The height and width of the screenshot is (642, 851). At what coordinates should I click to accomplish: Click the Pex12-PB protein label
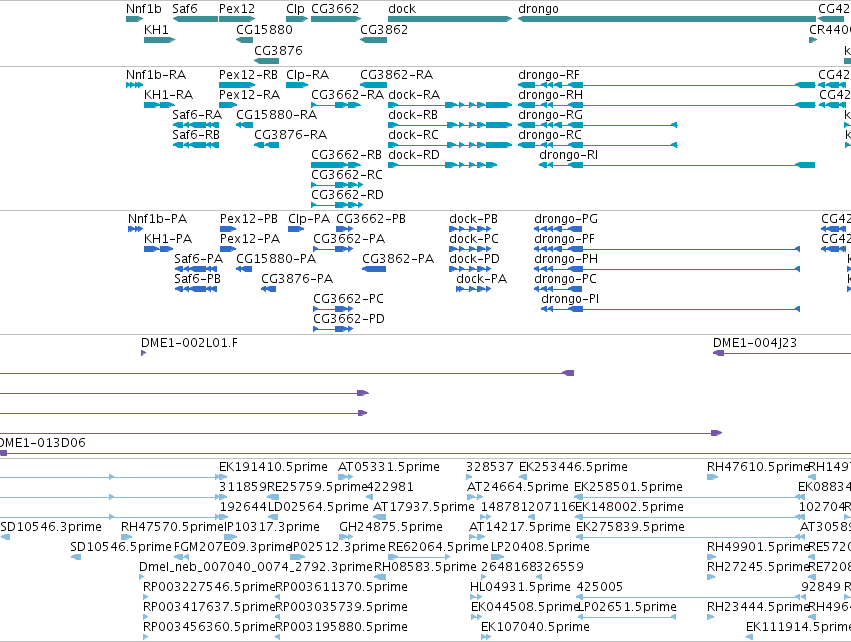249,219
